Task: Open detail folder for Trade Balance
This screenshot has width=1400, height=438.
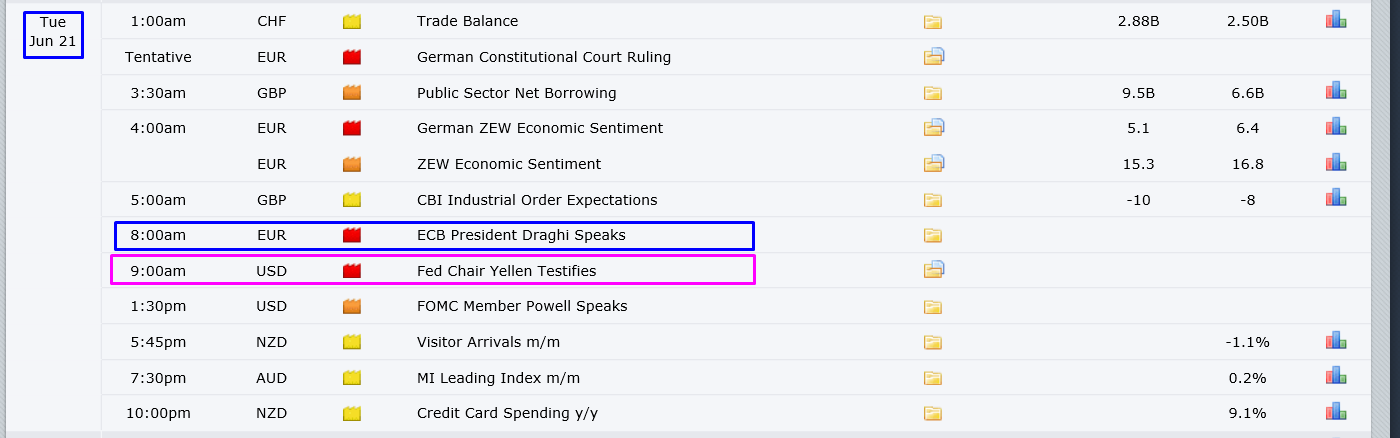Action: (933, 21)
